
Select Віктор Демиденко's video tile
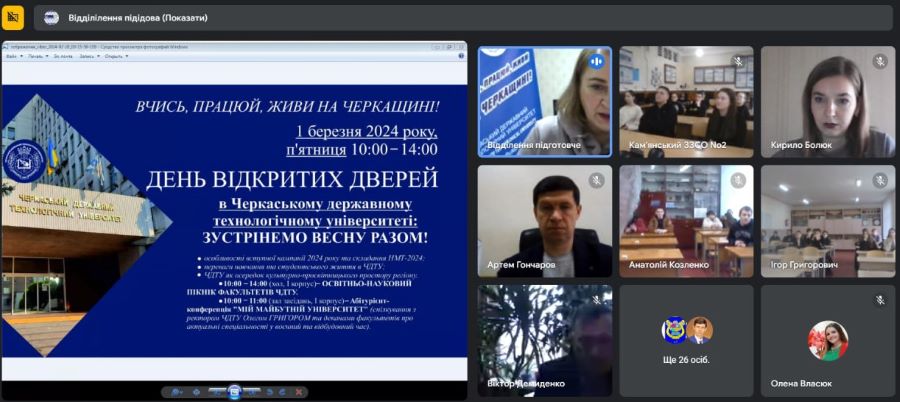tap(545, 341)
